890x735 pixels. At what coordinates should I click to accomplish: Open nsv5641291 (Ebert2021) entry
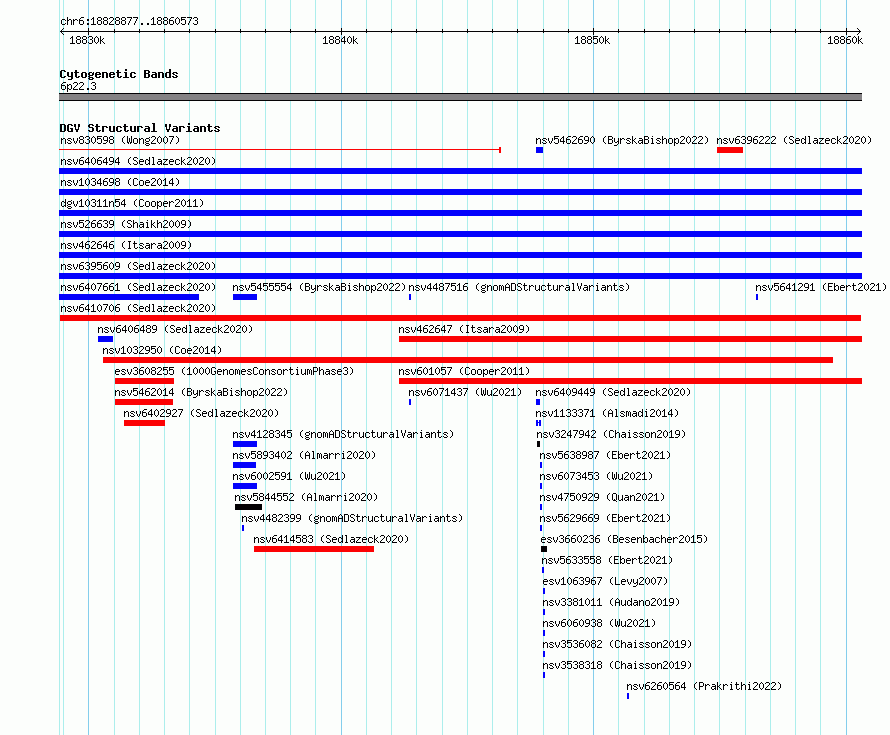coord(820,287)
